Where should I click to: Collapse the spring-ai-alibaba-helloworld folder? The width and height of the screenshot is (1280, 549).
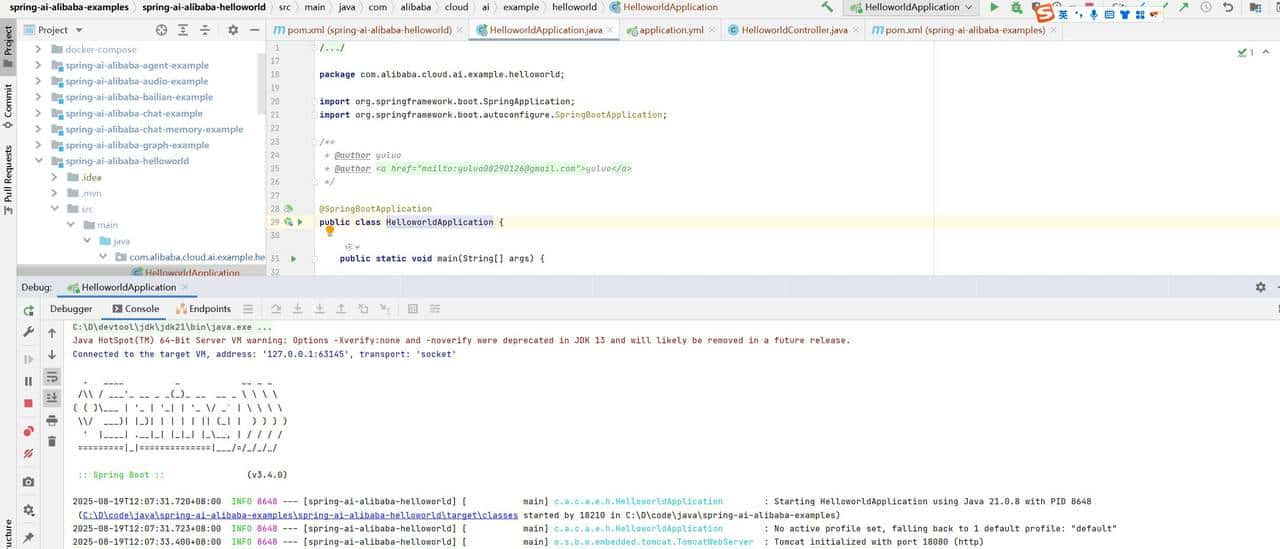tap(38, 161)
